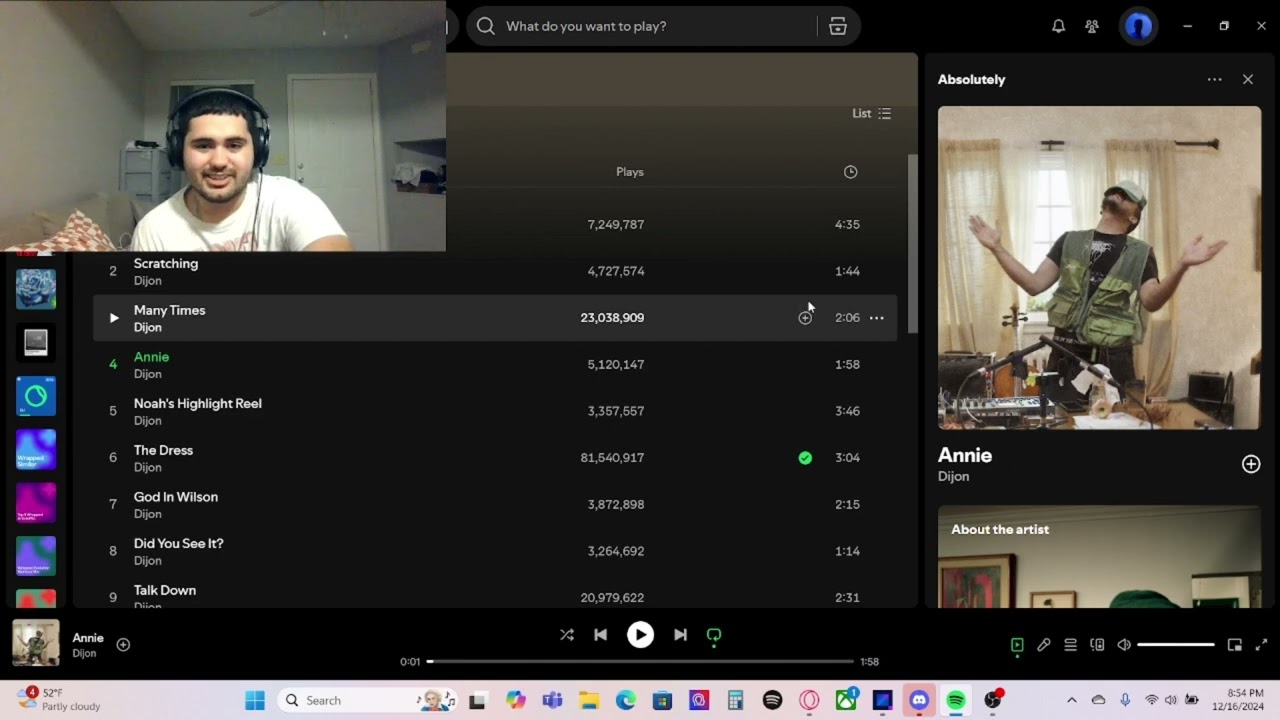Open Discord from the taskbar
1280x720 pixels.
click(x=919, y=700)
